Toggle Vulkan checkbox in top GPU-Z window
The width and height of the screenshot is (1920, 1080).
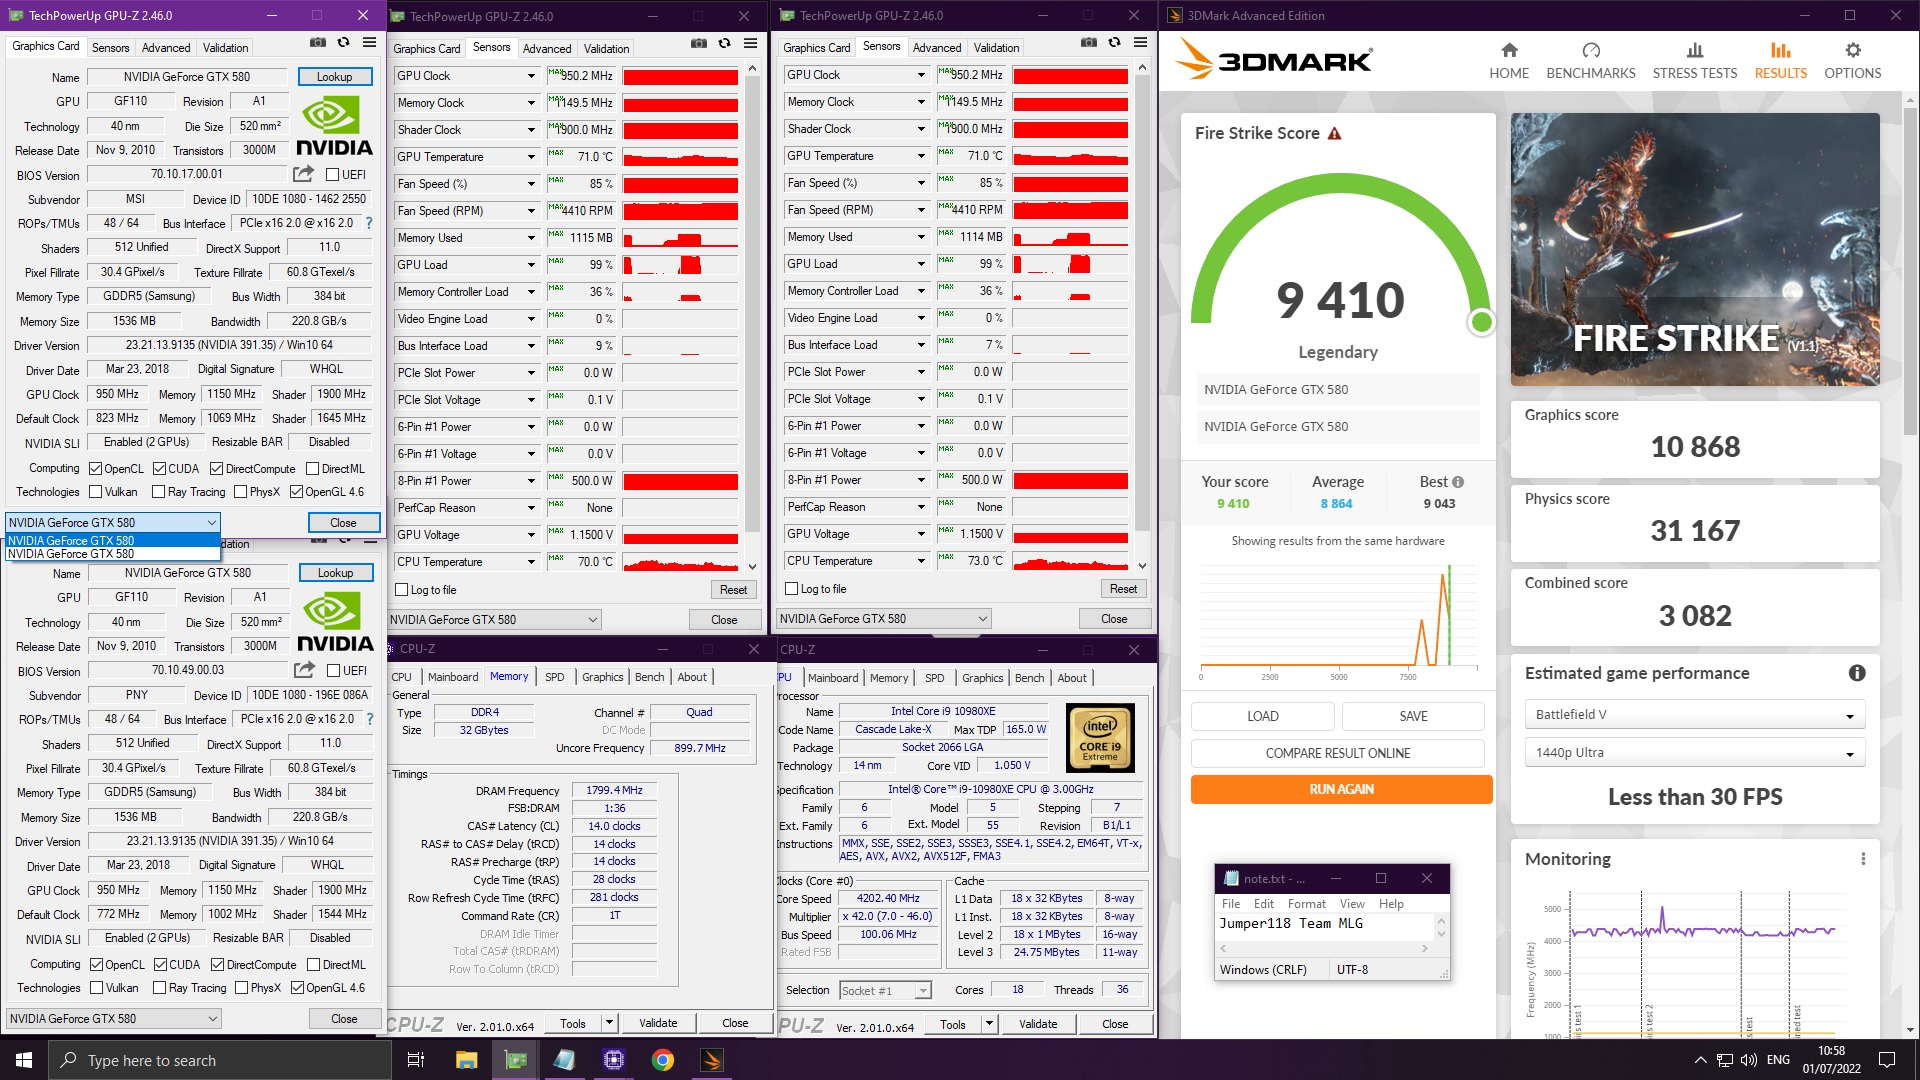click(x=95, y=492)
